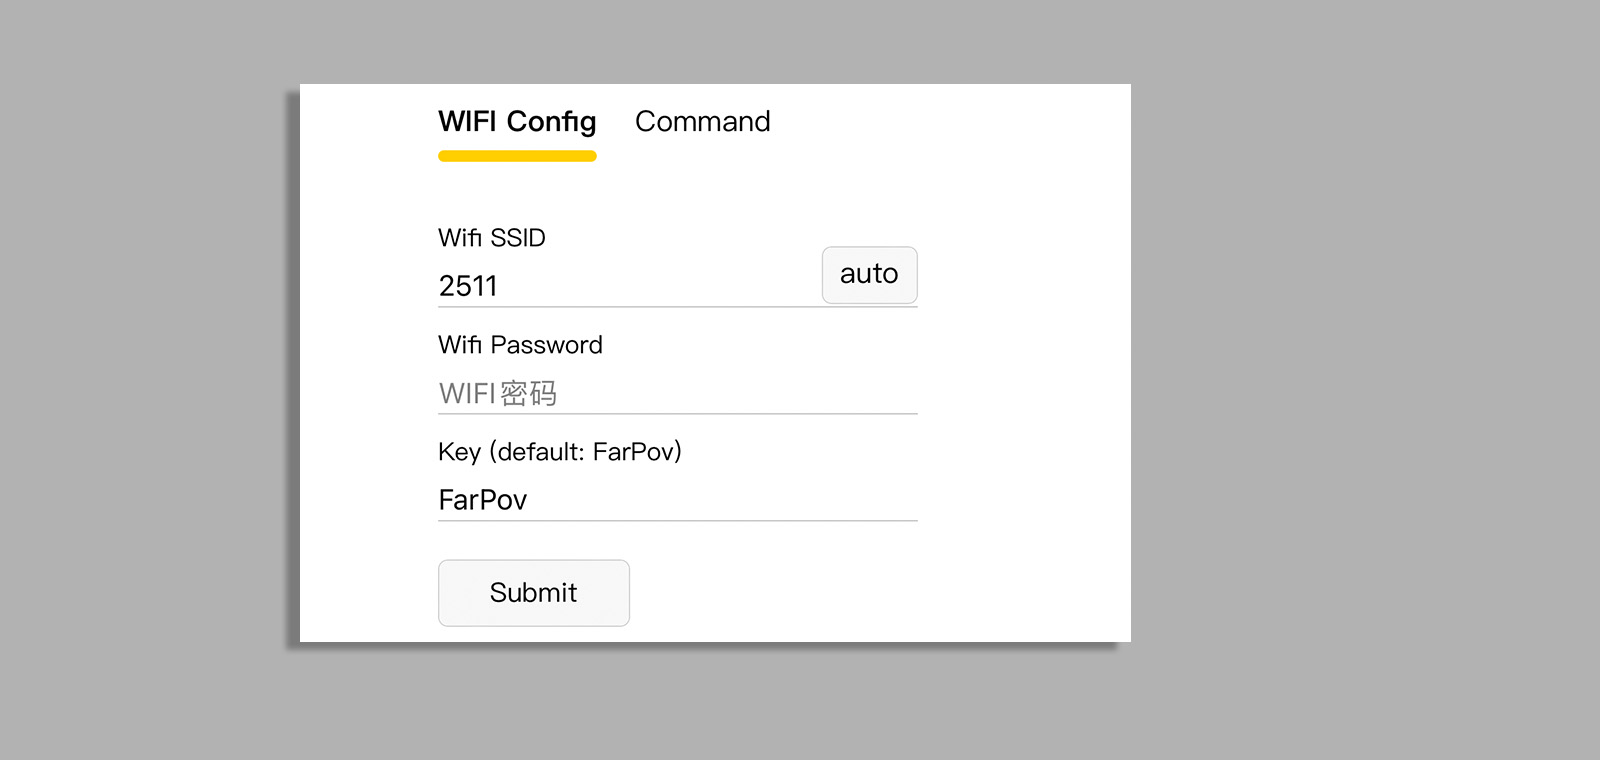Click the Submit button
Screen dimensions: 1600x760
(x=533, y=593)
